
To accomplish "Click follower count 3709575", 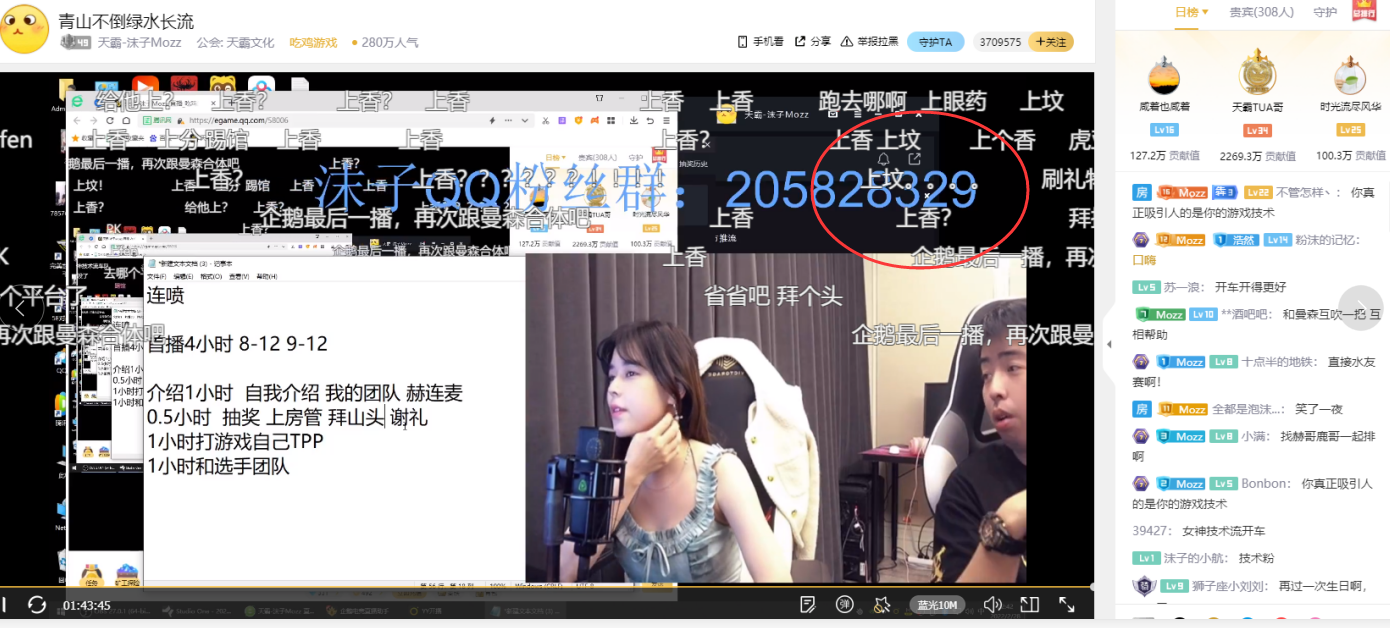I will (x=1000, y=42).
